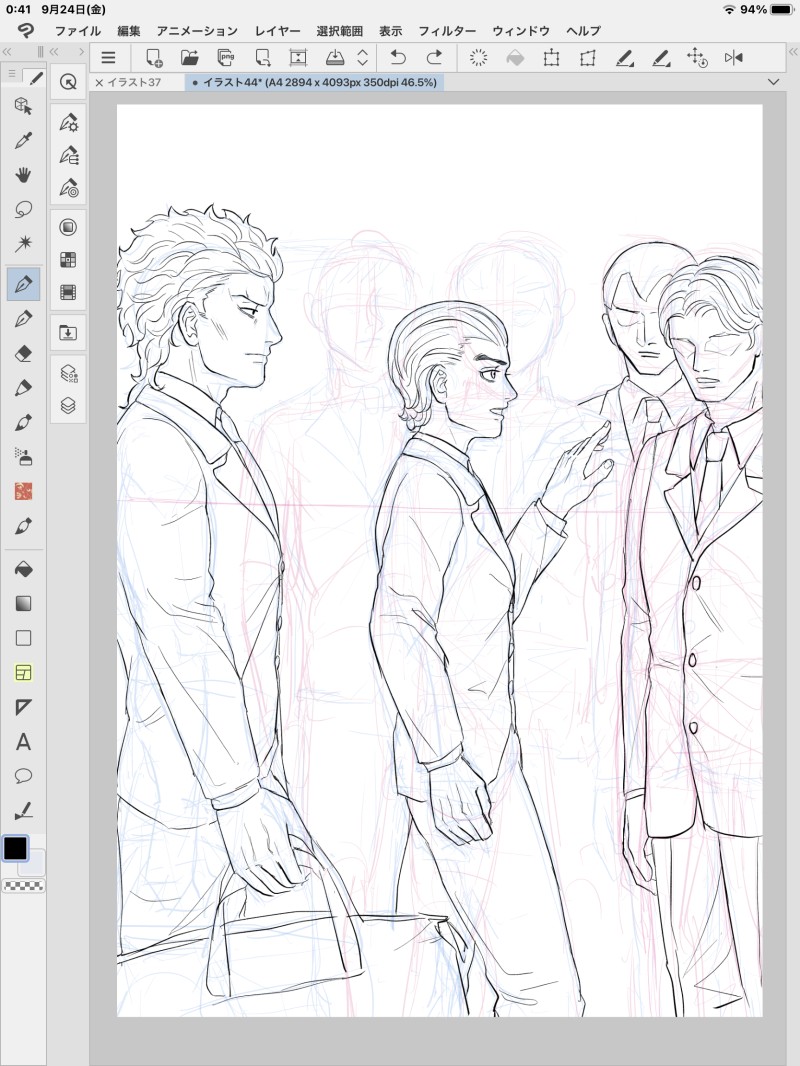The width and height of the screenshot is (800, 1066).
Task: Open the Brush size palette icon
Action: point(68,188)
